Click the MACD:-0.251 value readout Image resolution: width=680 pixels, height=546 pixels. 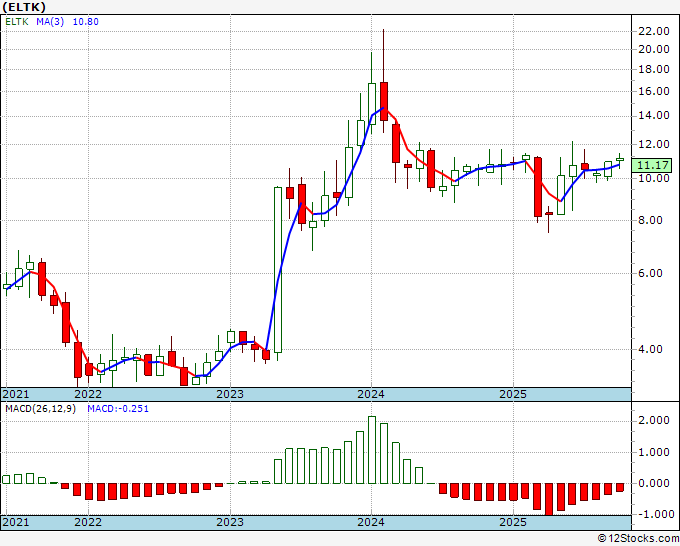118,409
